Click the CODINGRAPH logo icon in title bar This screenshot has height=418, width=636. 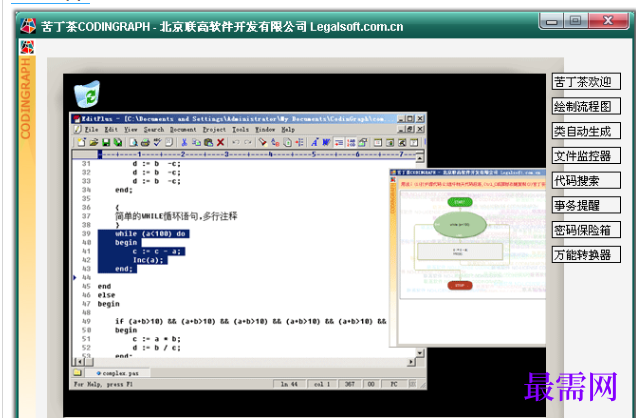pyautogui.click(x=28, y=26)
